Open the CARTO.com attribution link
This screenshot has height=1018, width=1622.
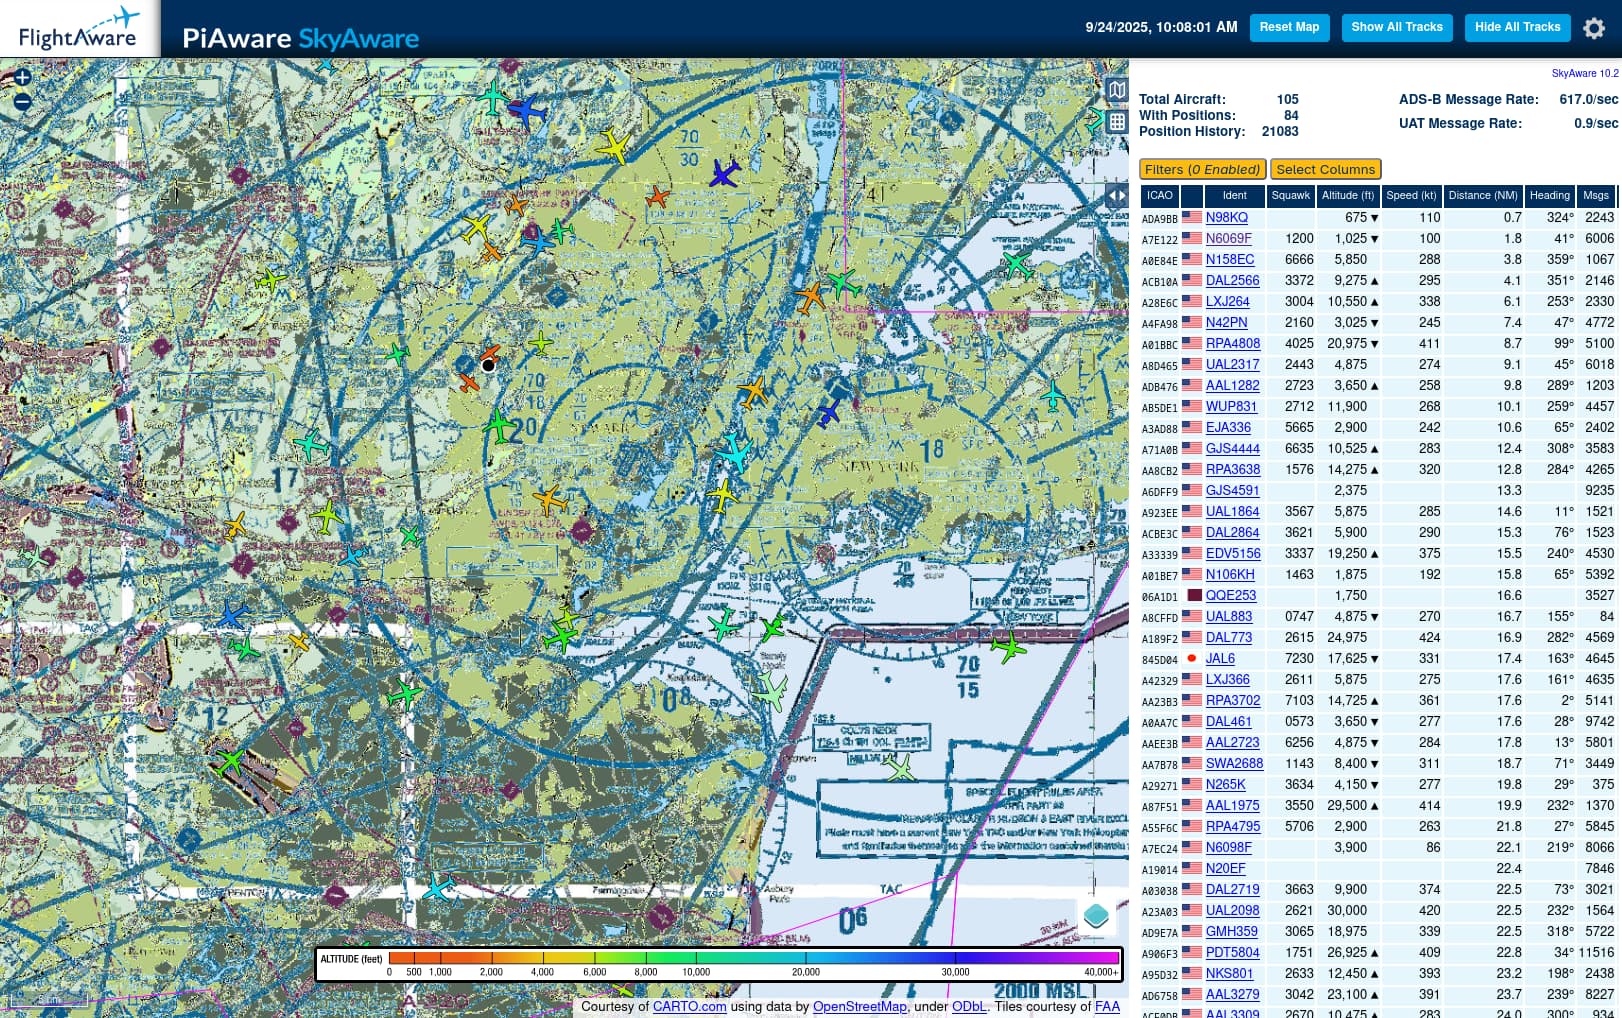[x=689, y=1007]
